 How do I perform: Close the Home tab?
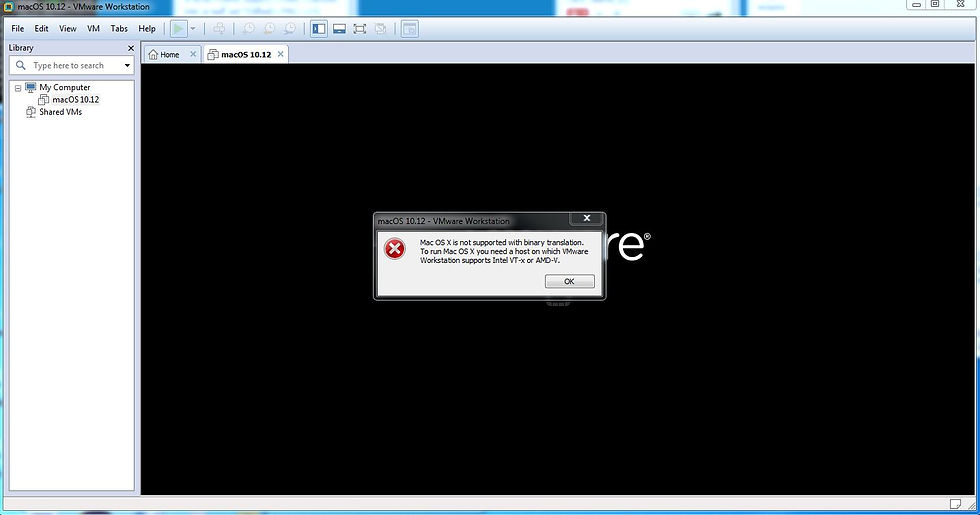point(193,54)
